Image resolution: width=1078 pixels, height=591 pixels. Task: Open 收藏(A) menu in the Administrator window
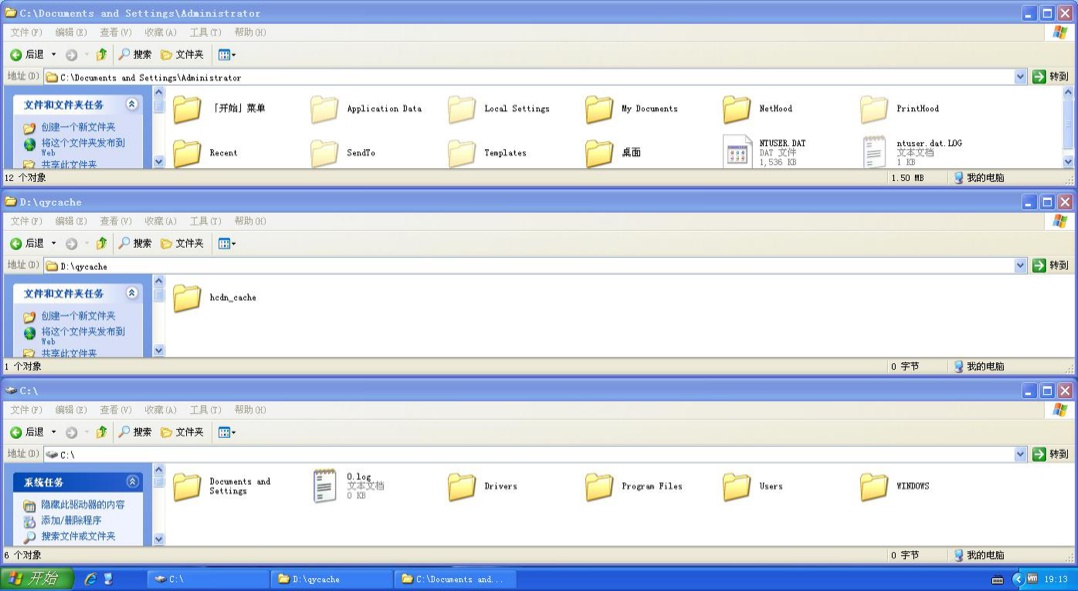coord(160,32)
